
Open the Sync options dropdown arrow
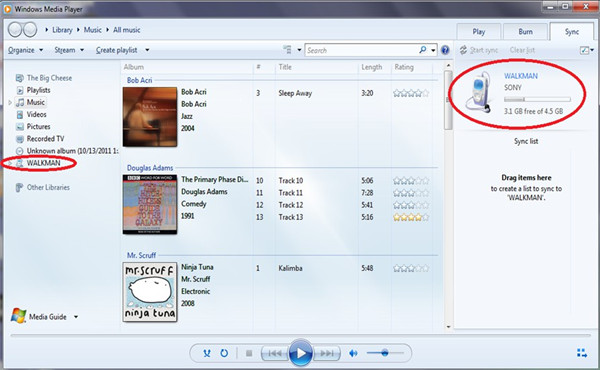(x=592, y=50)
